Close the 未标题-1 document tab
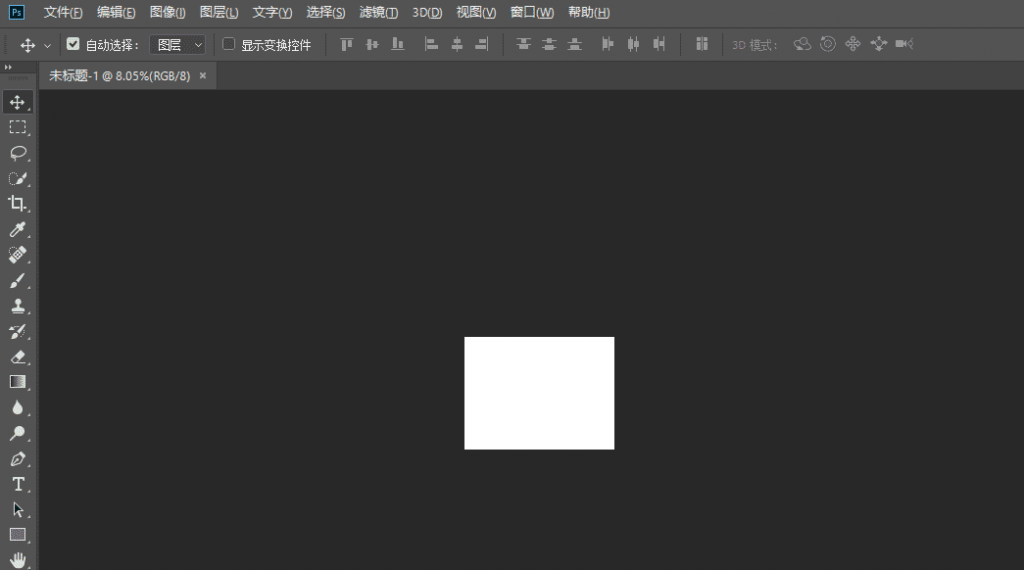Screen dimensions: 1024x570 203,76
